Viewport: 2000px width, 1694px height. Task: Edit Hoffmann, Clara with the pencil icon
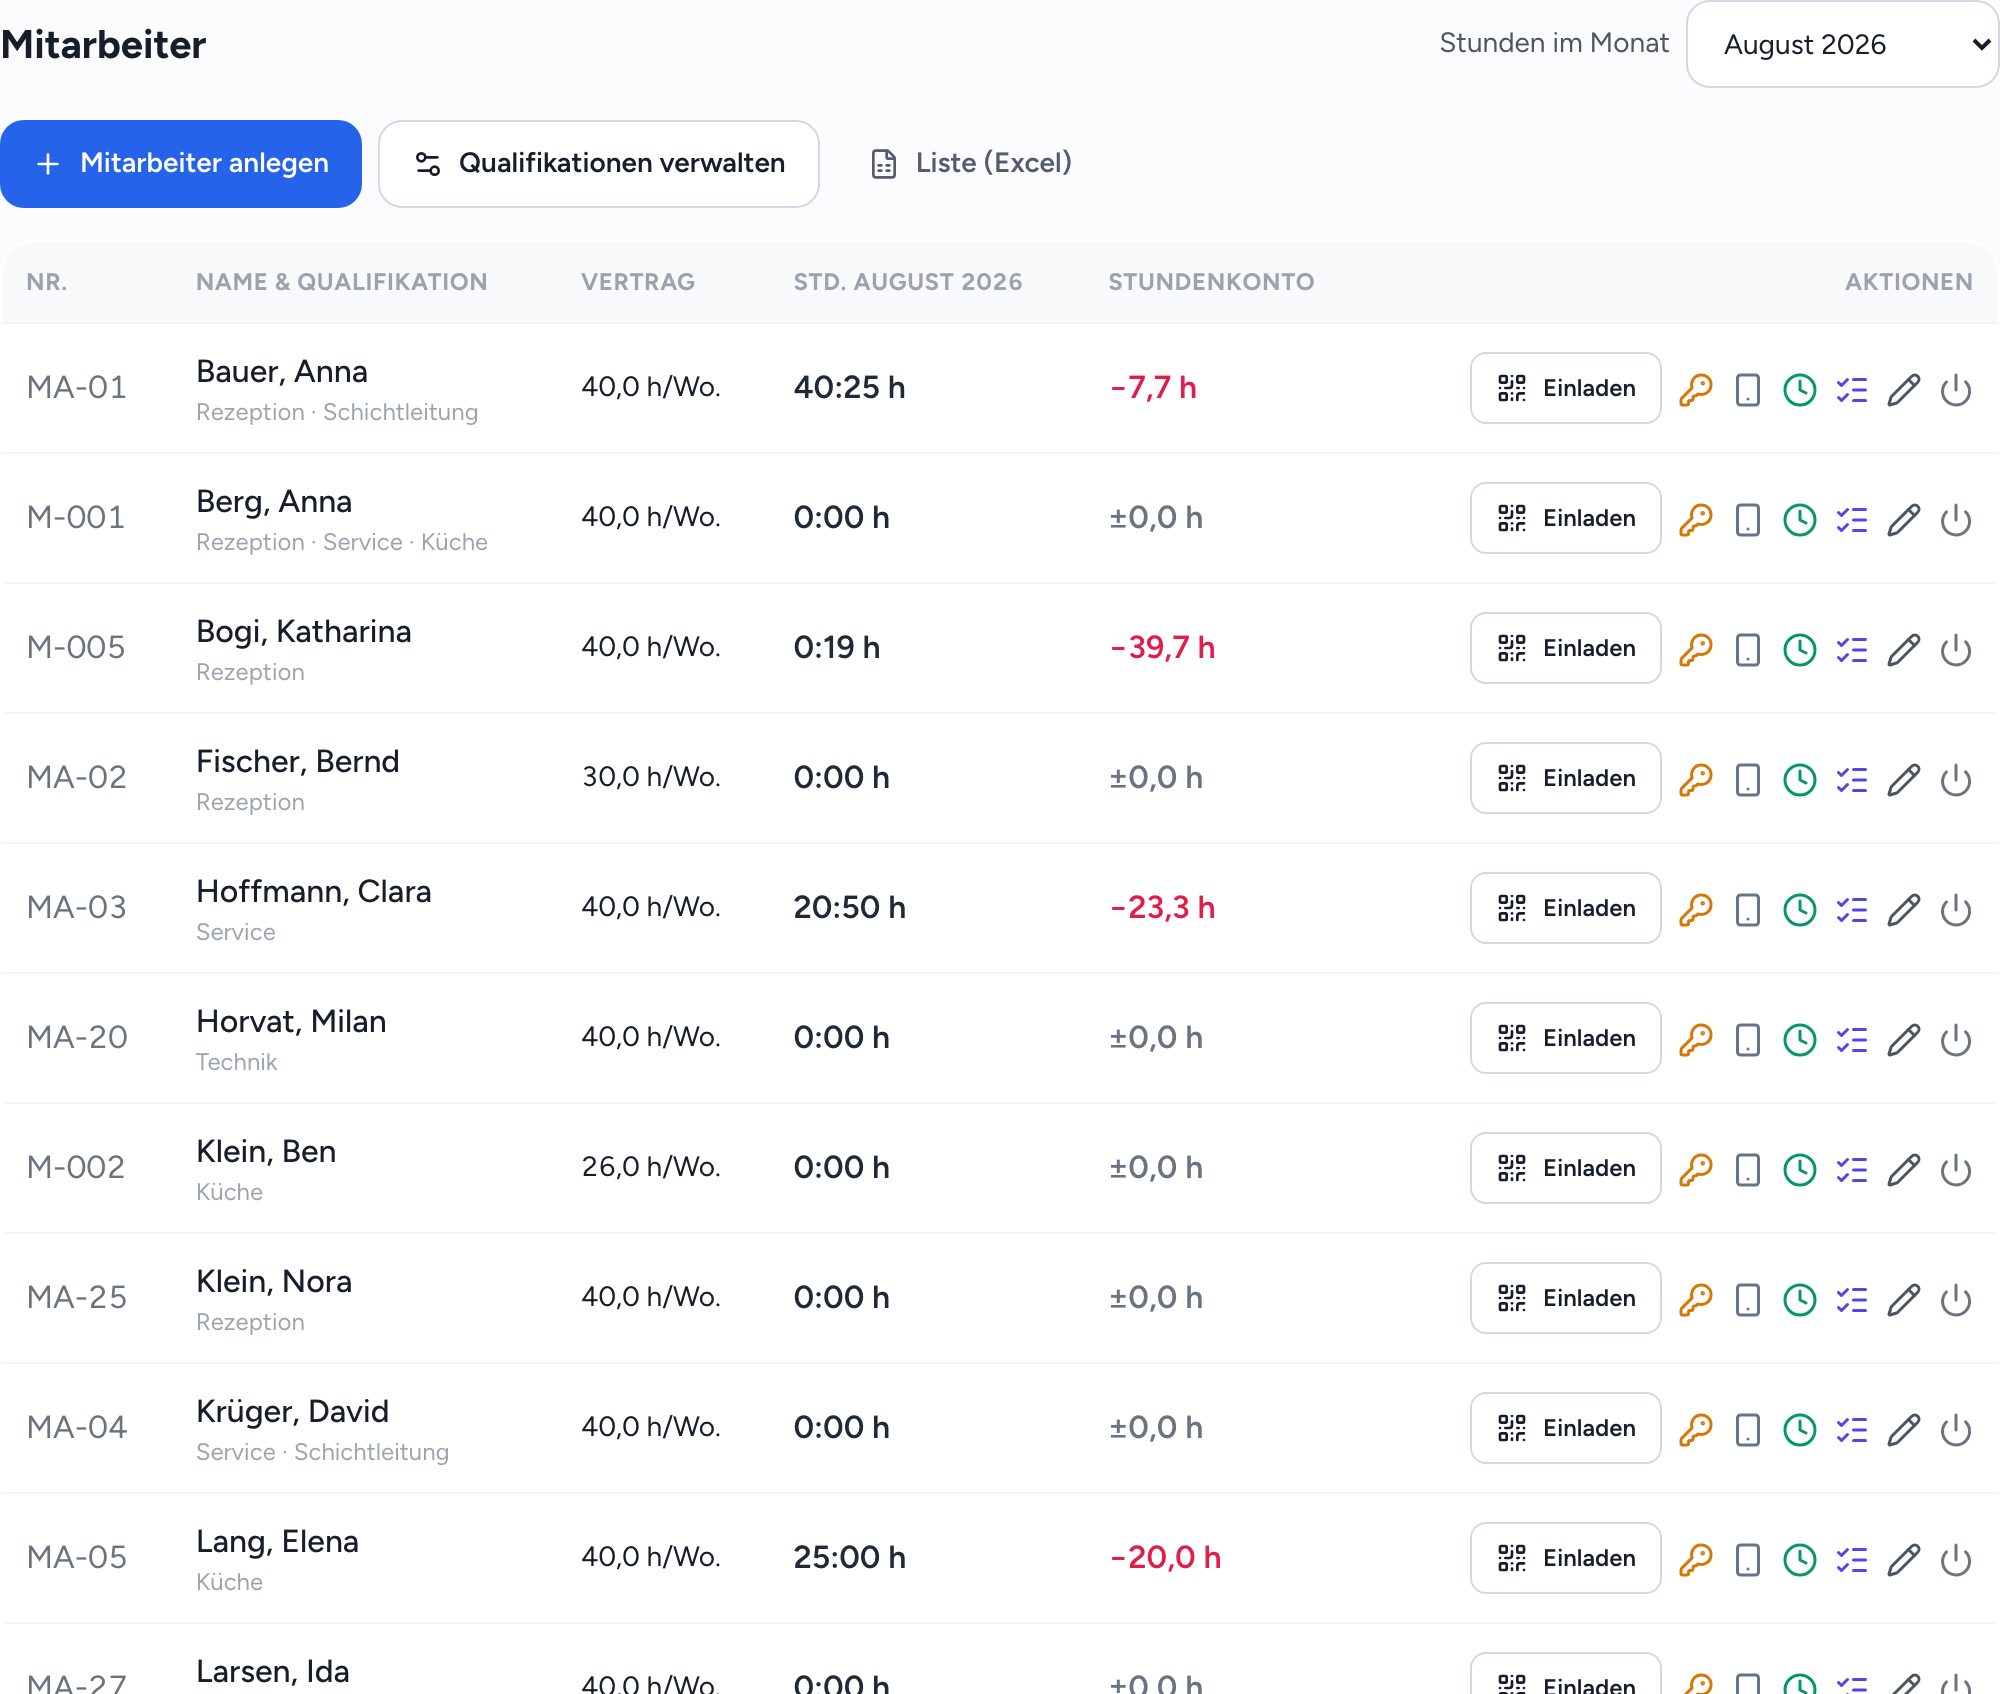coord(1903,909)
